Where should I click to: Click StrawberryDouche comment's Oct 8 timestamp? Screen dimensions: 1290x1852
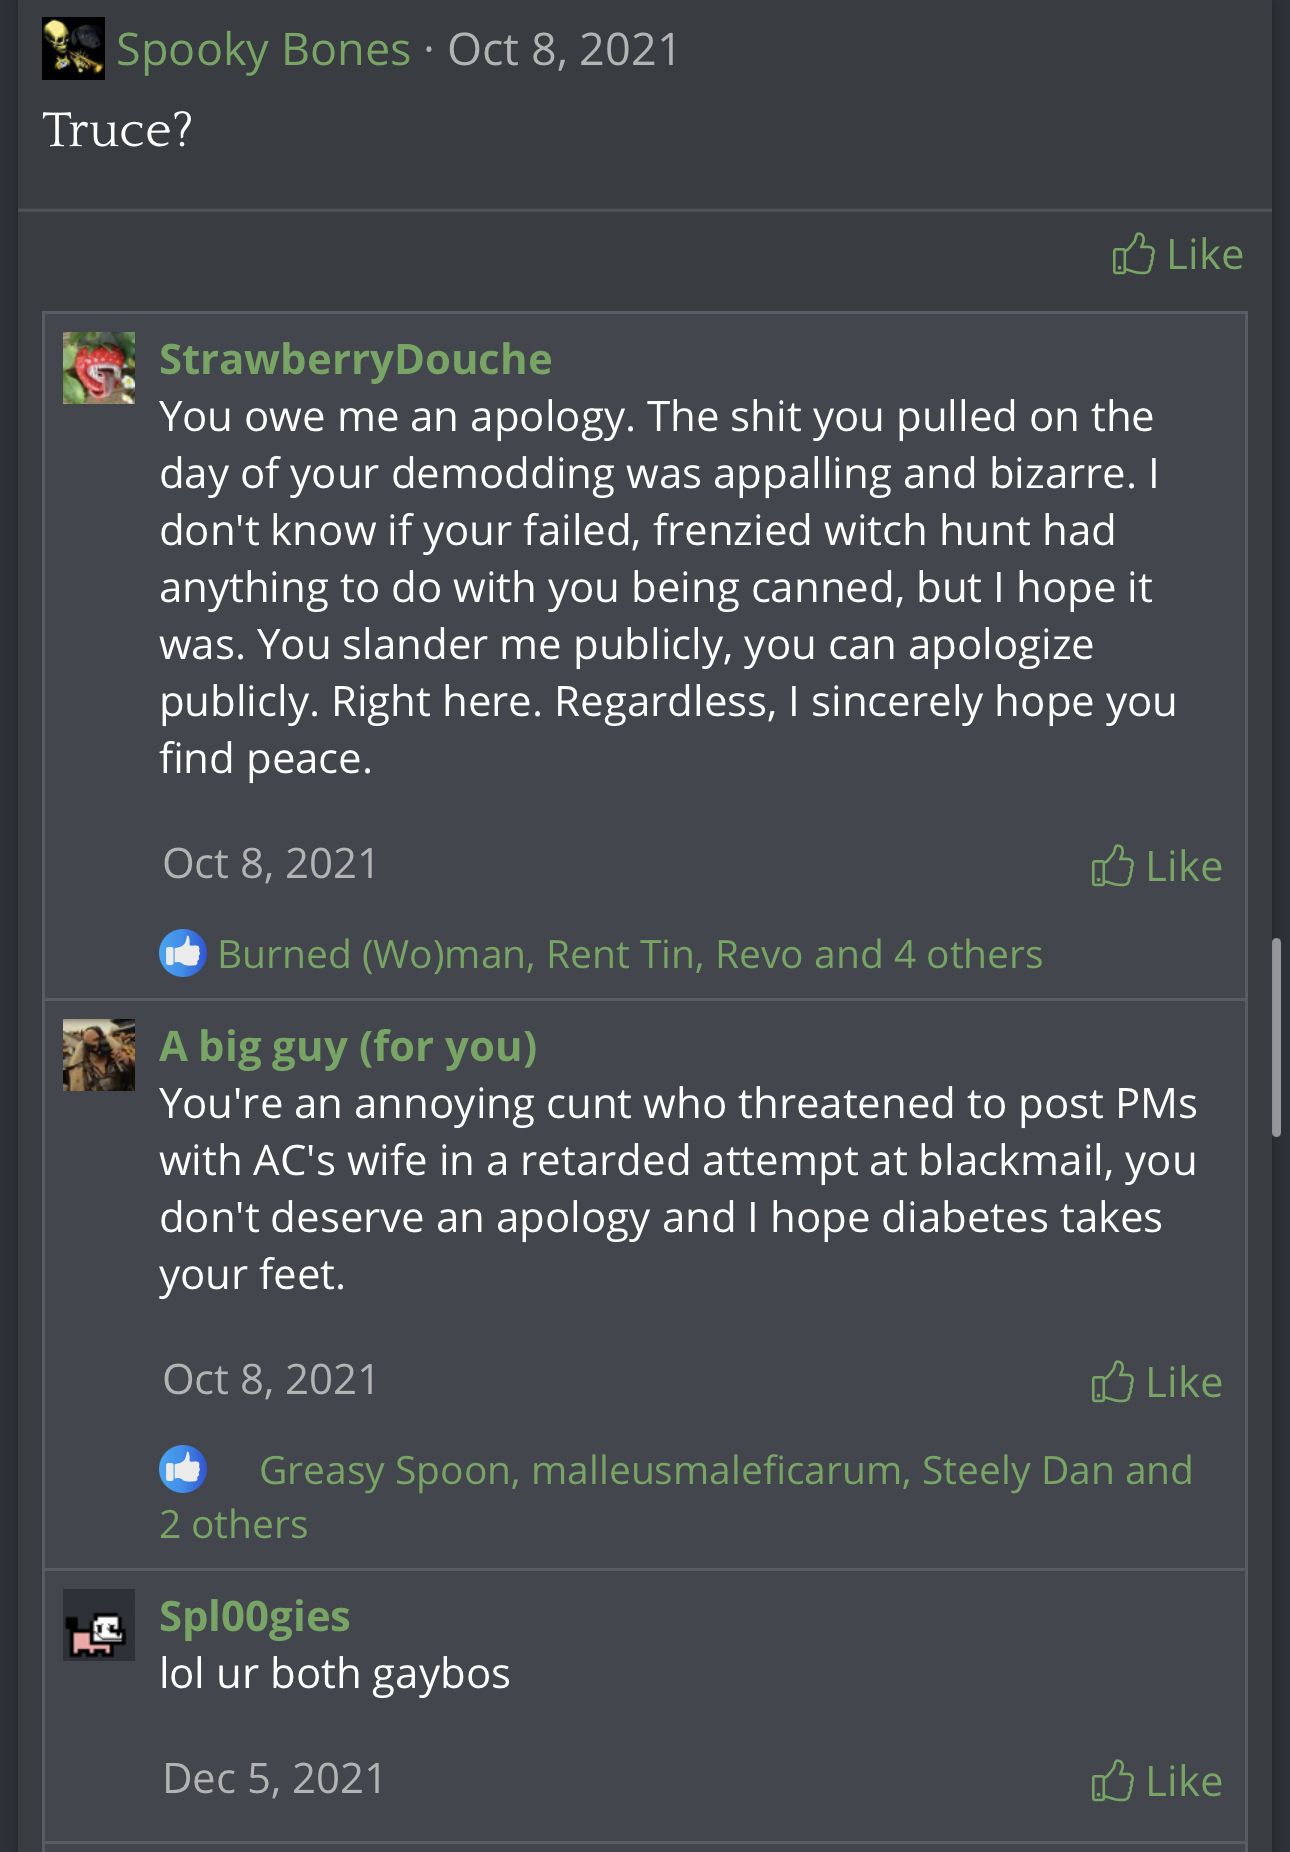[269, 864]
